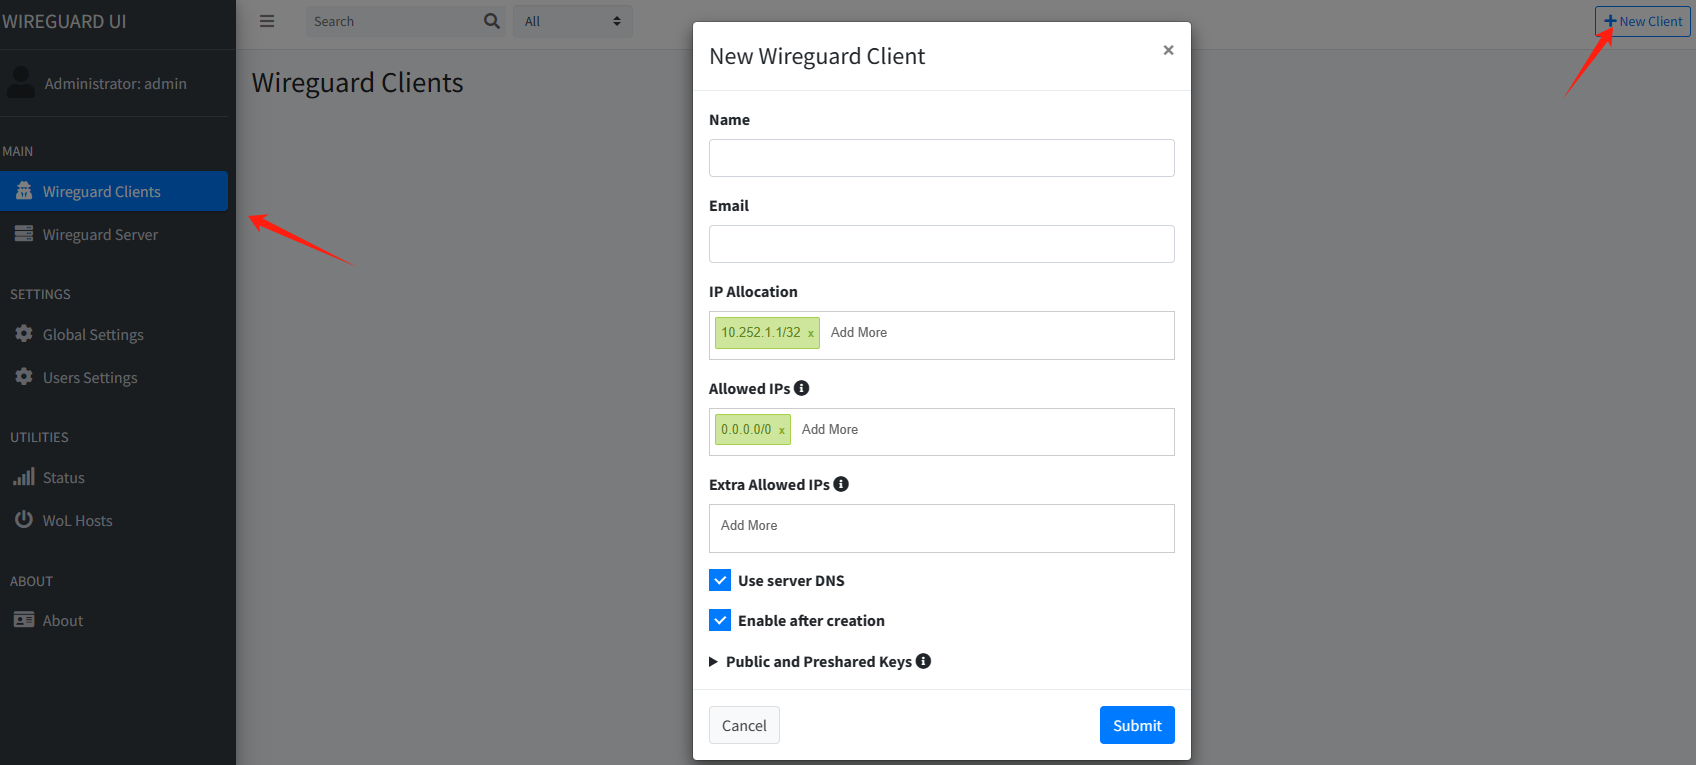Screen dimensions: 1696x765
Task: Go to Global Settings page
Action: coord(93,335)
